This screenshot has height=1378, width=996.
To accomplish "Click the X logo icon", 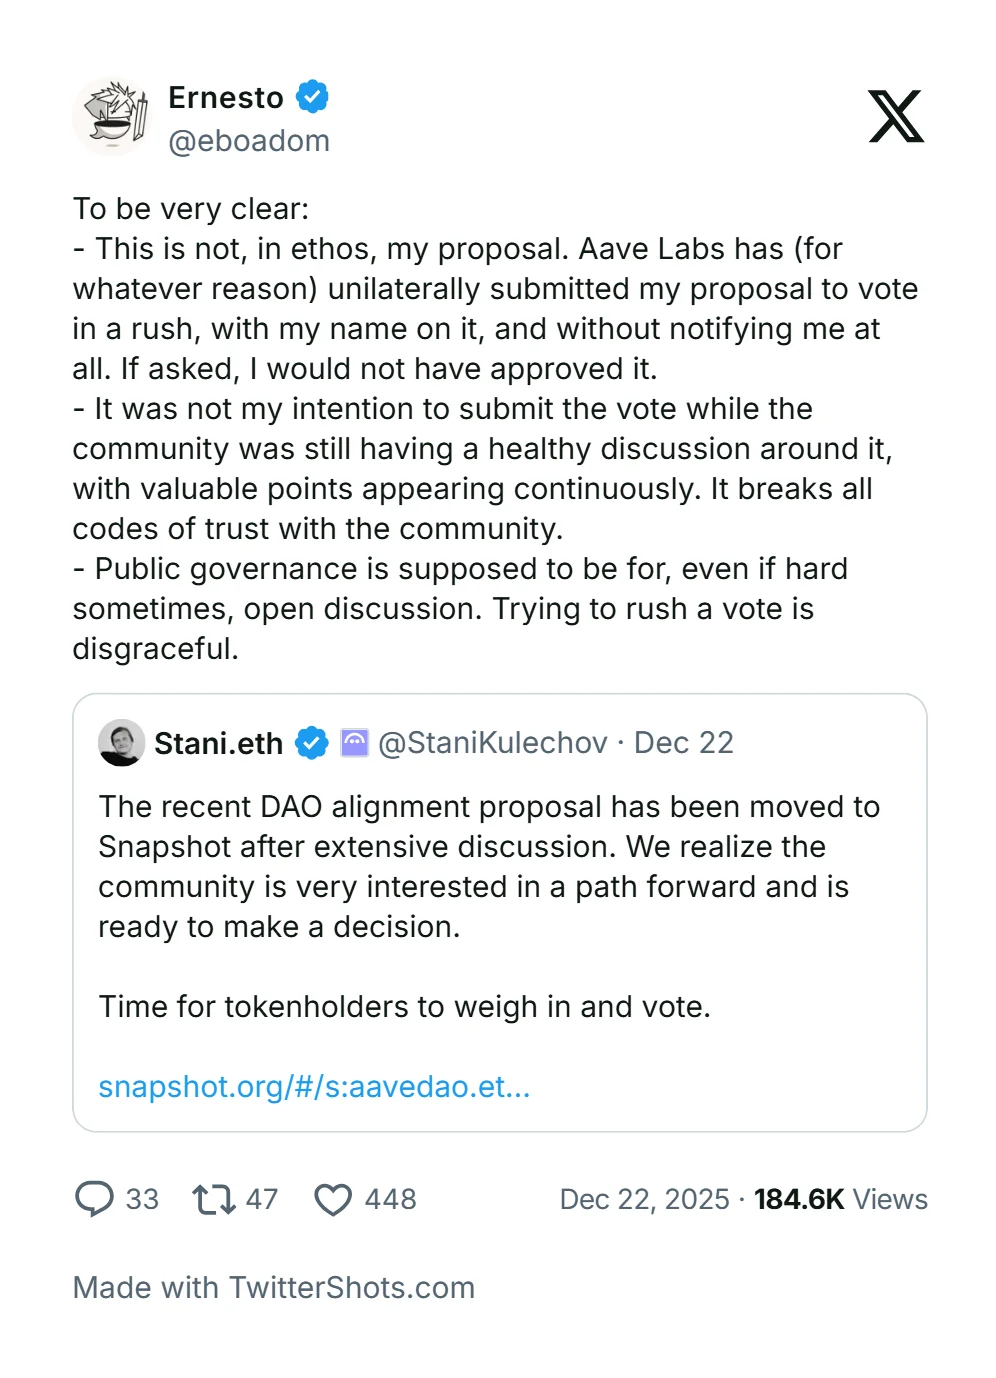I will coord(895,117).
